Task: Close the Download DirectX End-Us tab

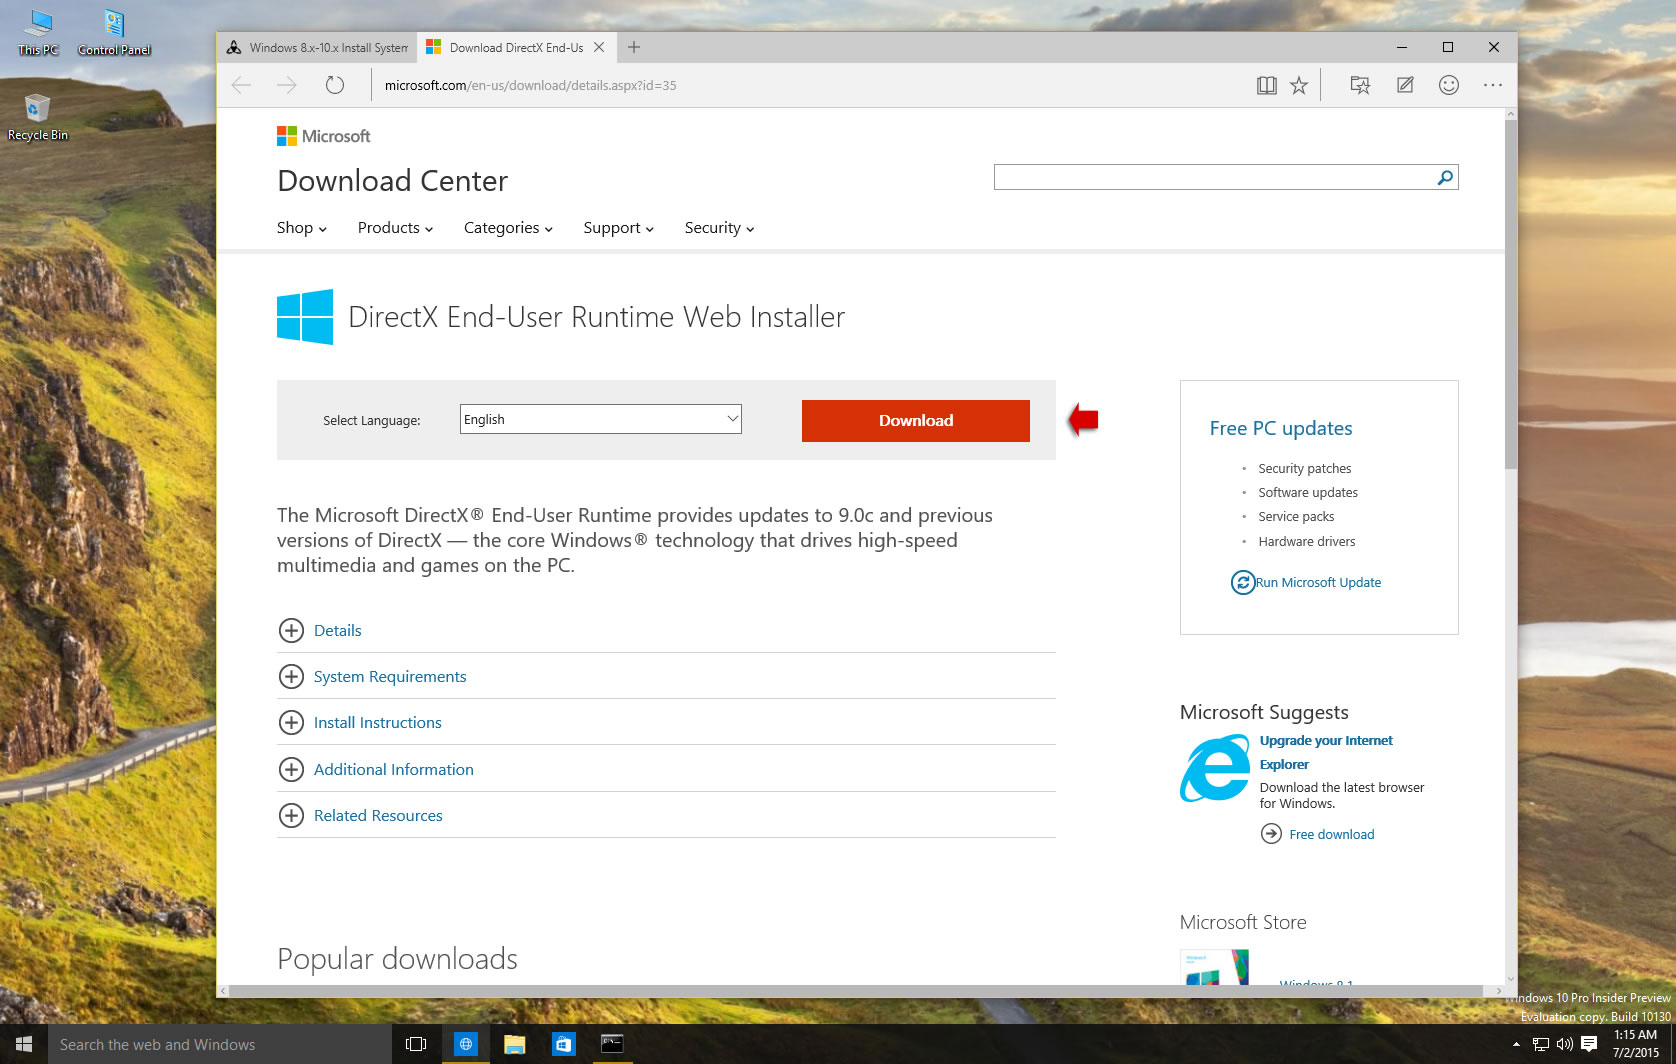Action: pos(599,47)
